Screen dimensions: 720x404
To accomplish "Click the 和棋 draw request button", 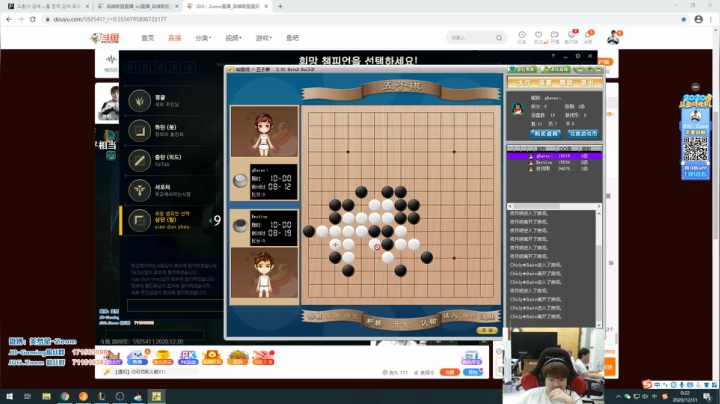I will pos(373,322).
